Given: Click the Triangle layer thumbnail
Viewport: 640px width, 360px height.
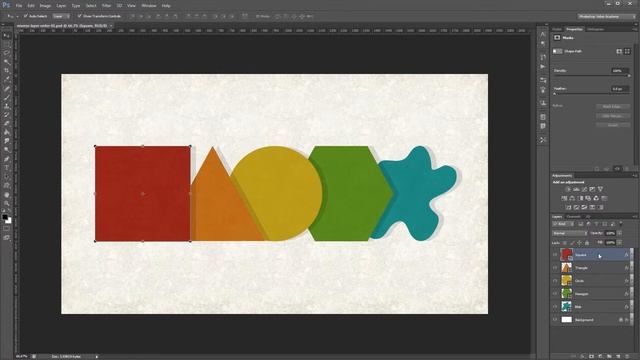Looking at the screenshot, I should tap(566, 268).
